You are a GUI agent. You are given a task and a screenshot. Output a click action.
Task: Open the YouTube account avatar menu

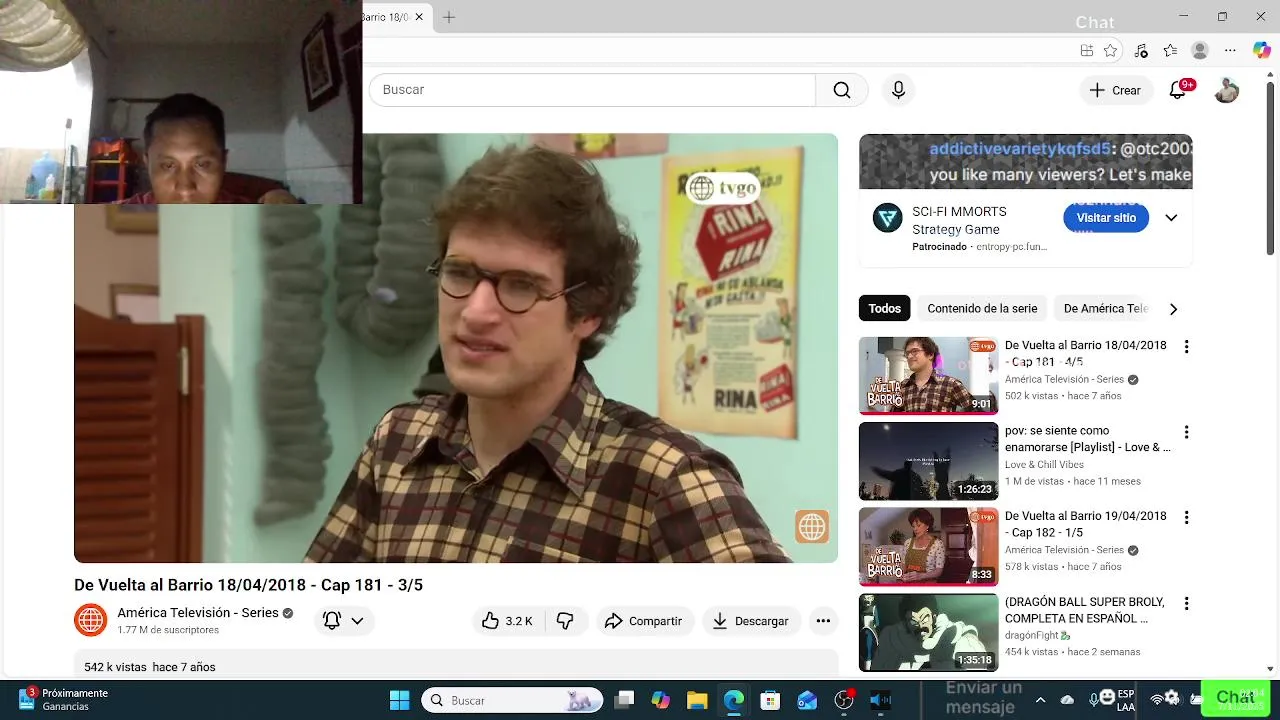(x=1226, y=90)
